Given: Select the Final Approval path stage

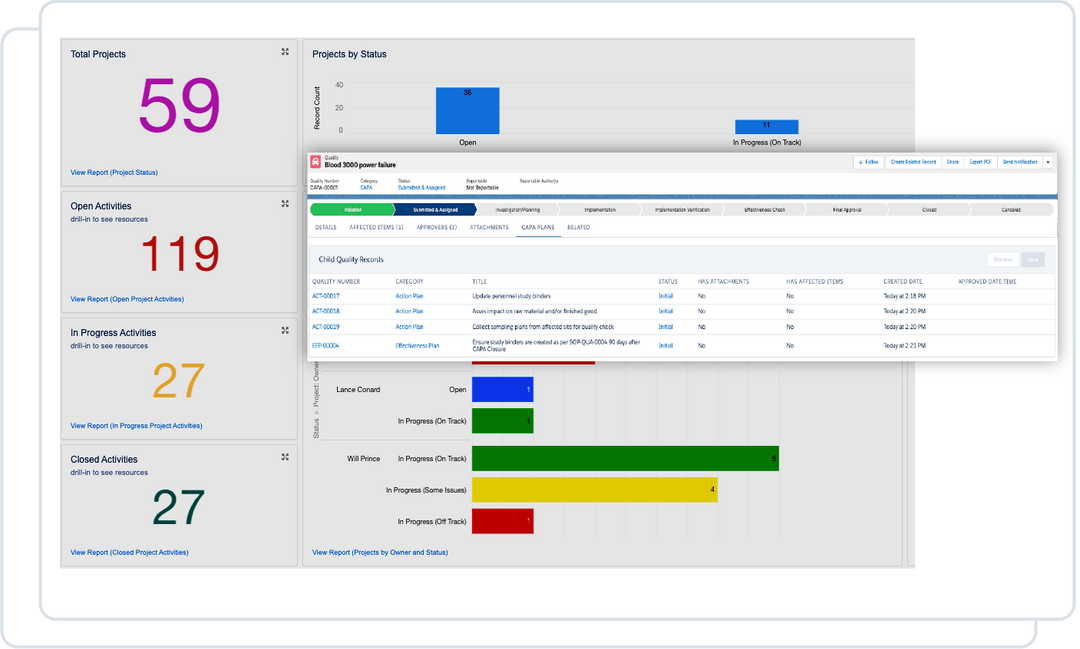Looking at the screenshot, I should [848, 210].
